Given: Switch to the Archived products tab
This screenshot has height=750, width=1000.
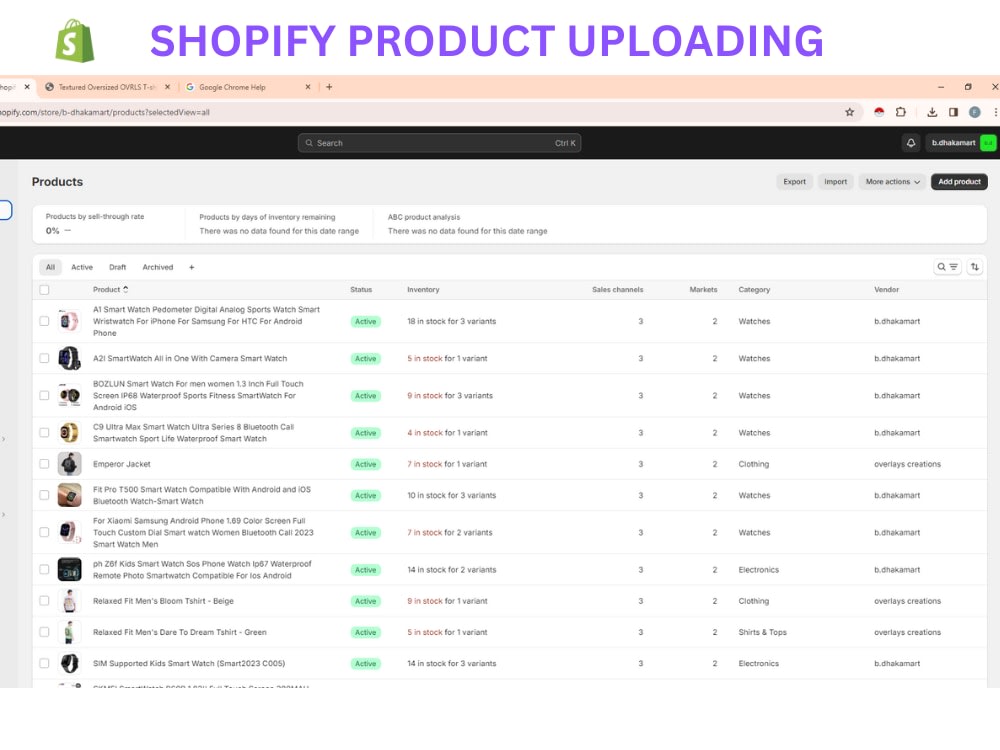Looking at the screenshot, I should click(x=158, y=267).
